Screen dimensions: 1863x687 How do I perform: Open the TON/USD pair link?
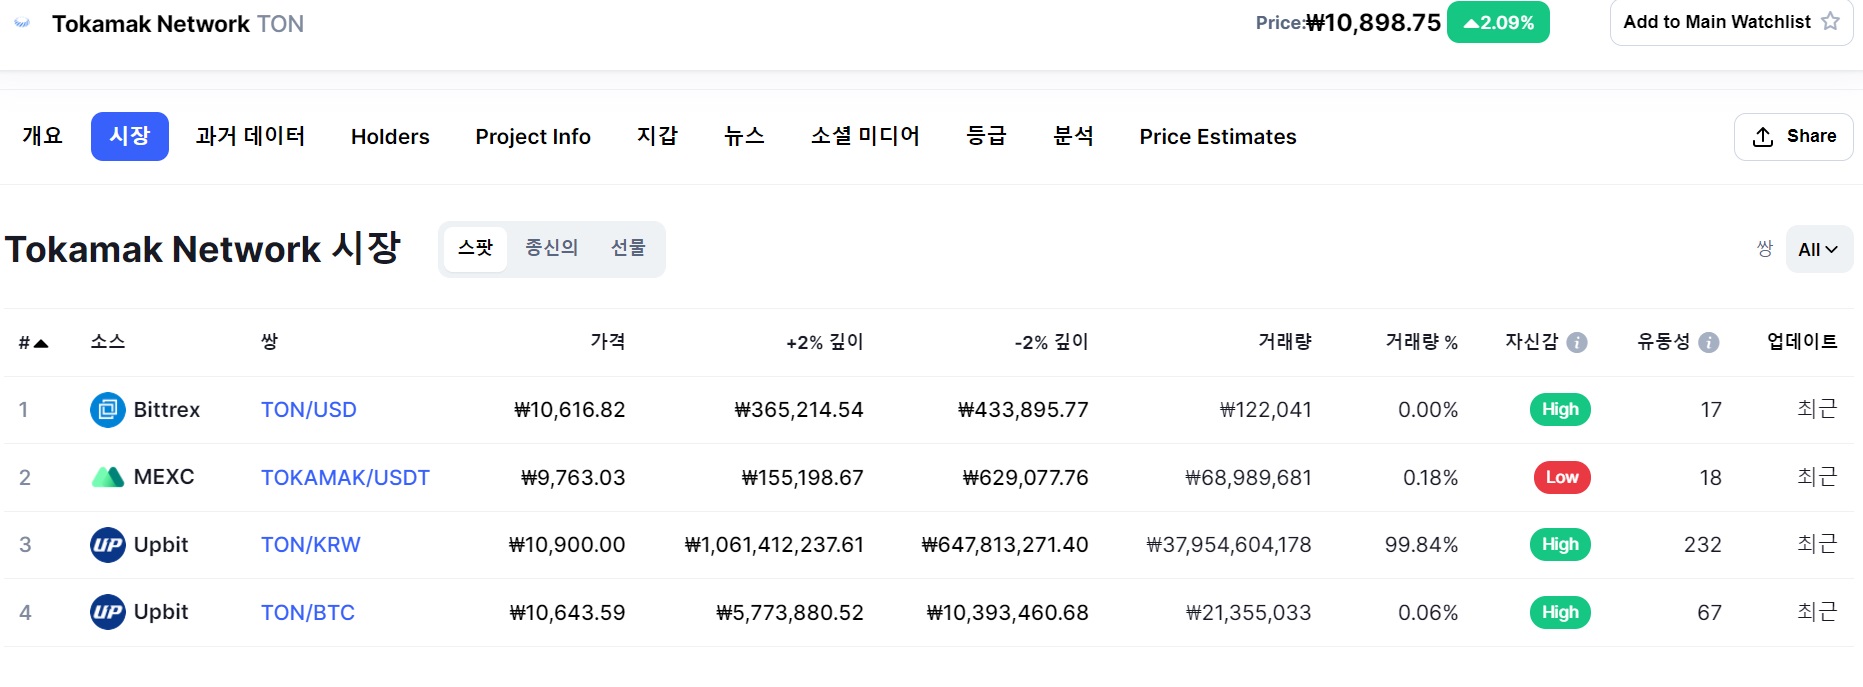309,410
